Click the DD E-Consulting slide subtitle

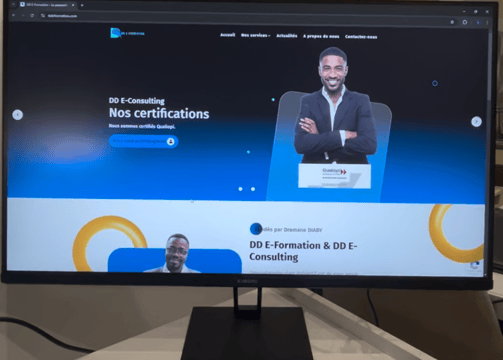point(137,101)
